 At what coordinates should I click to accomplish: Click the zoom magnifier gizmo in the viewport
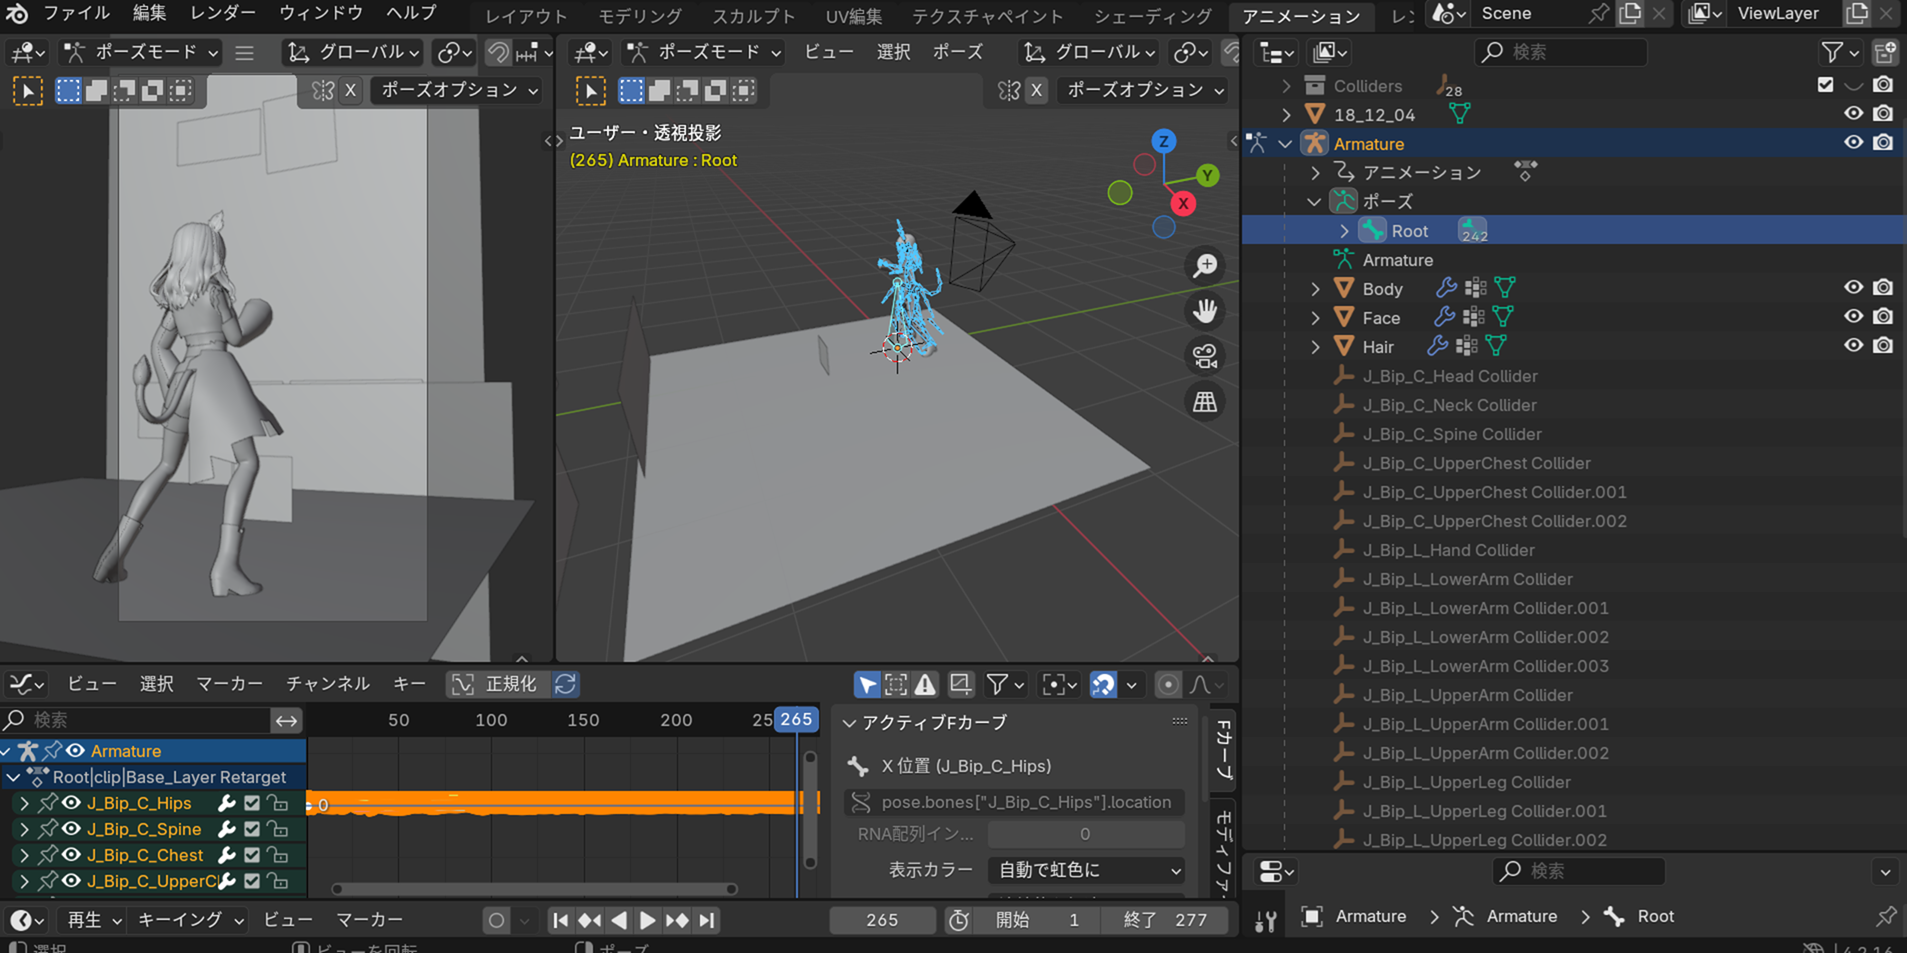tap(1205, 265)
